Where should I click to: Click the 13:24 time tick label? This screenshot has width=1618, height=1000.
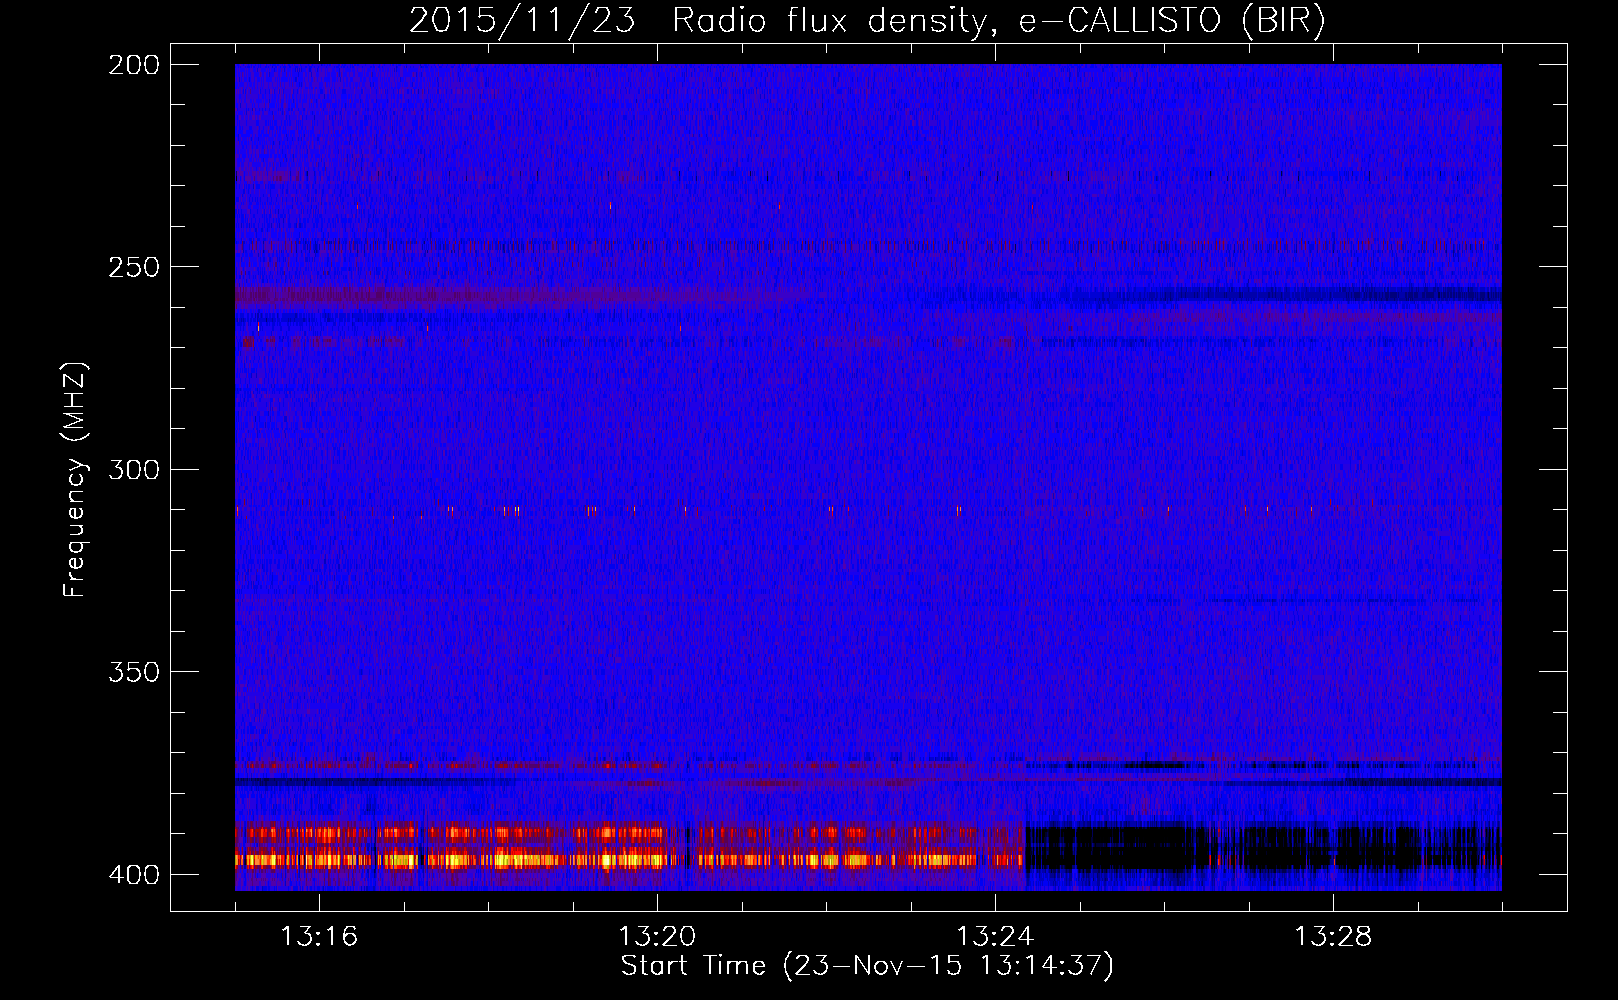pos(995,936)
